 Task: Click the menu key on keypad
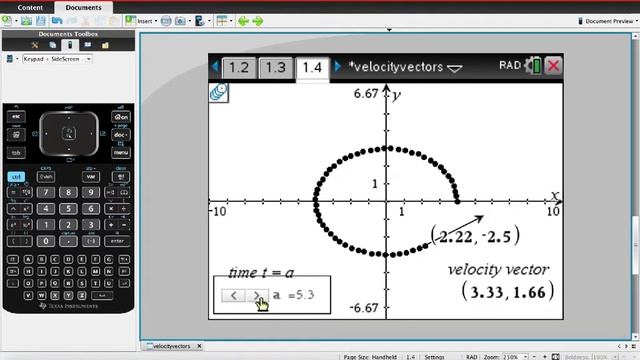pyautogui.click(x=121, y=153)
